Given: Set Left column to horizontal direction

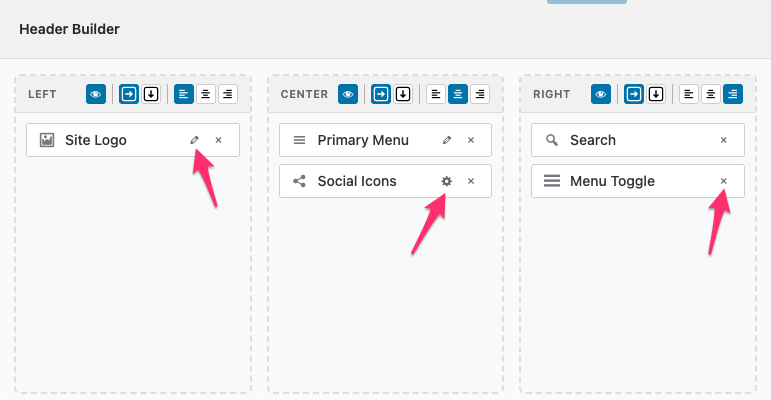Looking at the screenshot, I should pyautogui.click(x=129, y=94).
